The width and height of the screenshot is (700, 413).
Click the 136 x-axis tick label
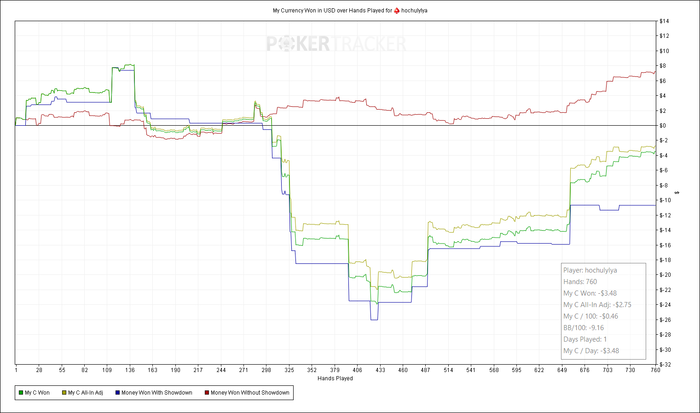tap(130, 370)
